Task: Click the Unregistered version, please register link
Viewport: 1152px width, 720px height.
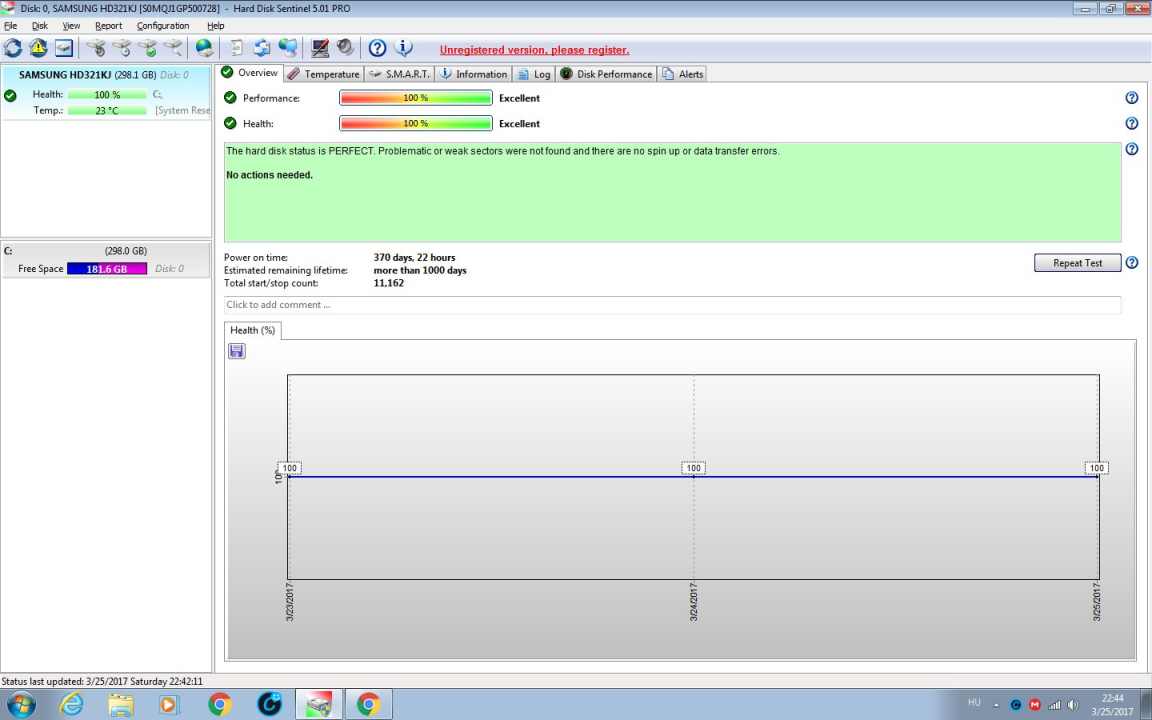Action: coord(534,50)
